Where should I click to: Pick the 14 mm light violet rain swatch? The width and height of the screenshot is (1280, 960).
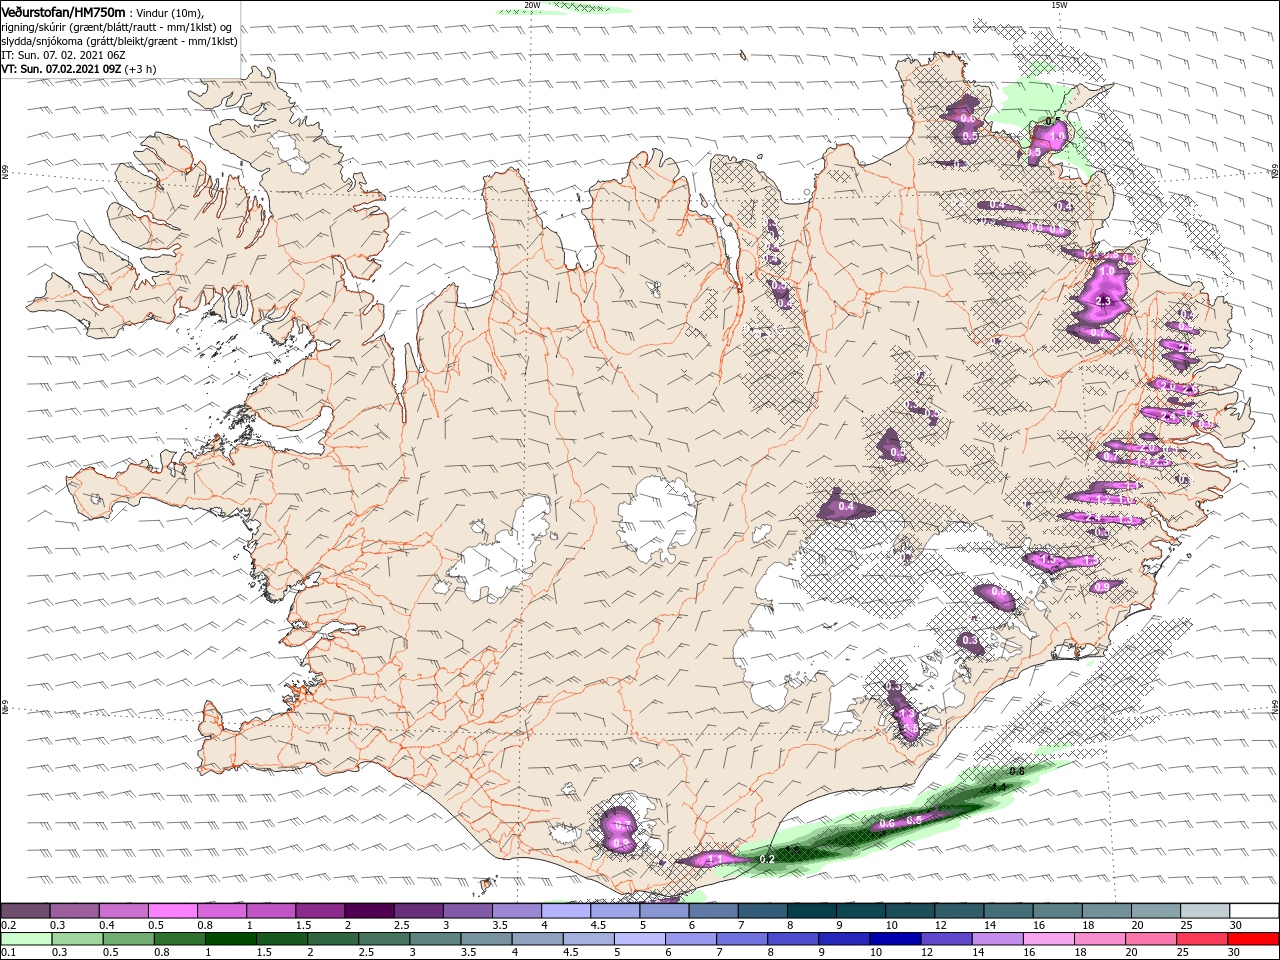tap(998, 939)
